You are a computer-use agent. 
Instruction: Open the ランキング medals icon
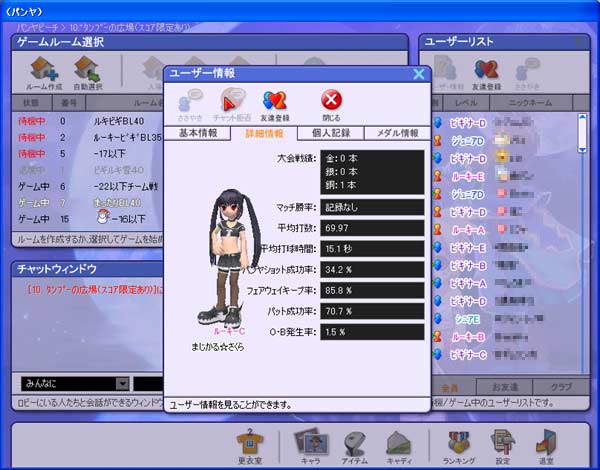point(458,442)
